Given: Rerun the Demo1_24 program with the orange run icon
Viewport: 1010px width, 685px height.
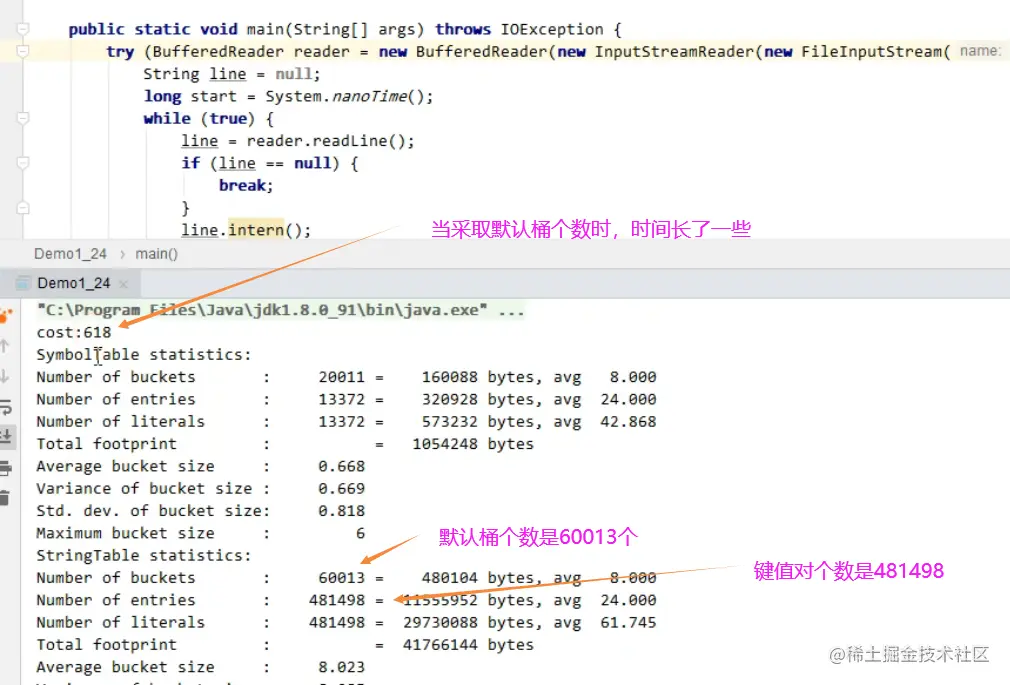Looking at the screenshot, I should pos(5,316).
